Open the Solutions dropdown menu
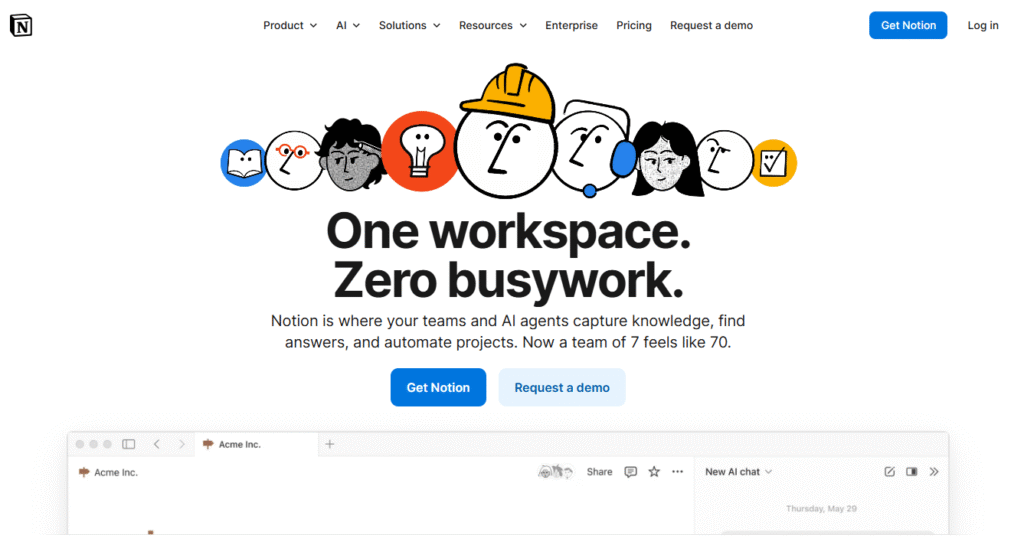The image size is (1024, 545). (409, 25)
